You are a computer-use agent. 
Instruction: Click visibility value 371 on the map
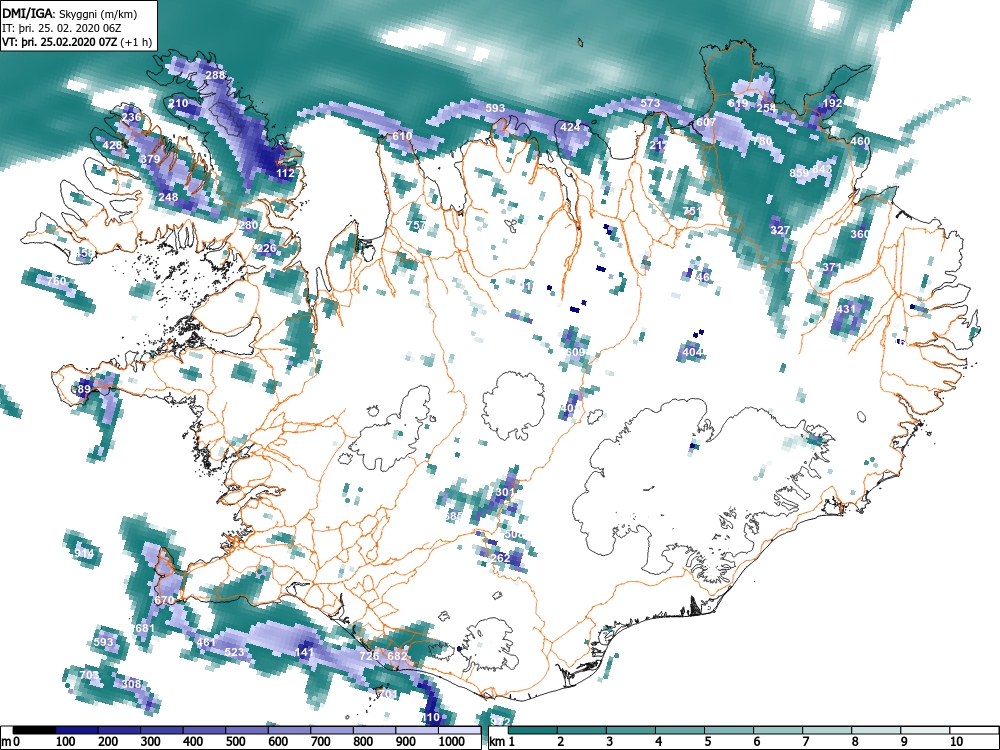pos(832,267)
